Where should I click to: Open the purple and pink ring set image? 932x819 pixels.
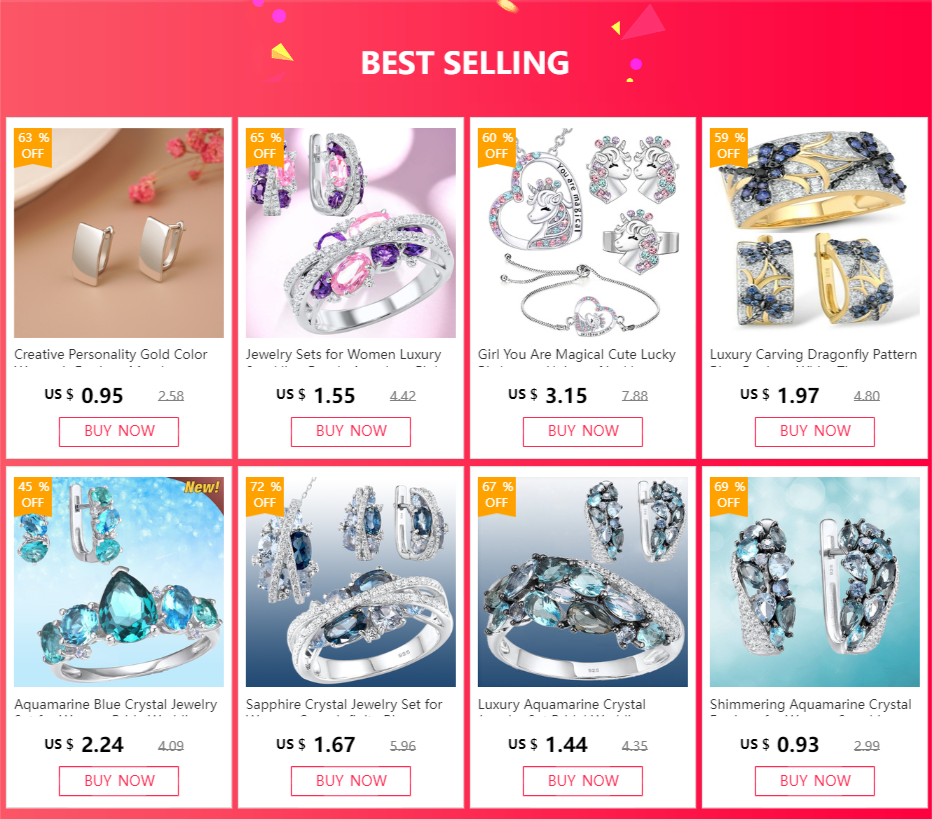coord(351,233)
